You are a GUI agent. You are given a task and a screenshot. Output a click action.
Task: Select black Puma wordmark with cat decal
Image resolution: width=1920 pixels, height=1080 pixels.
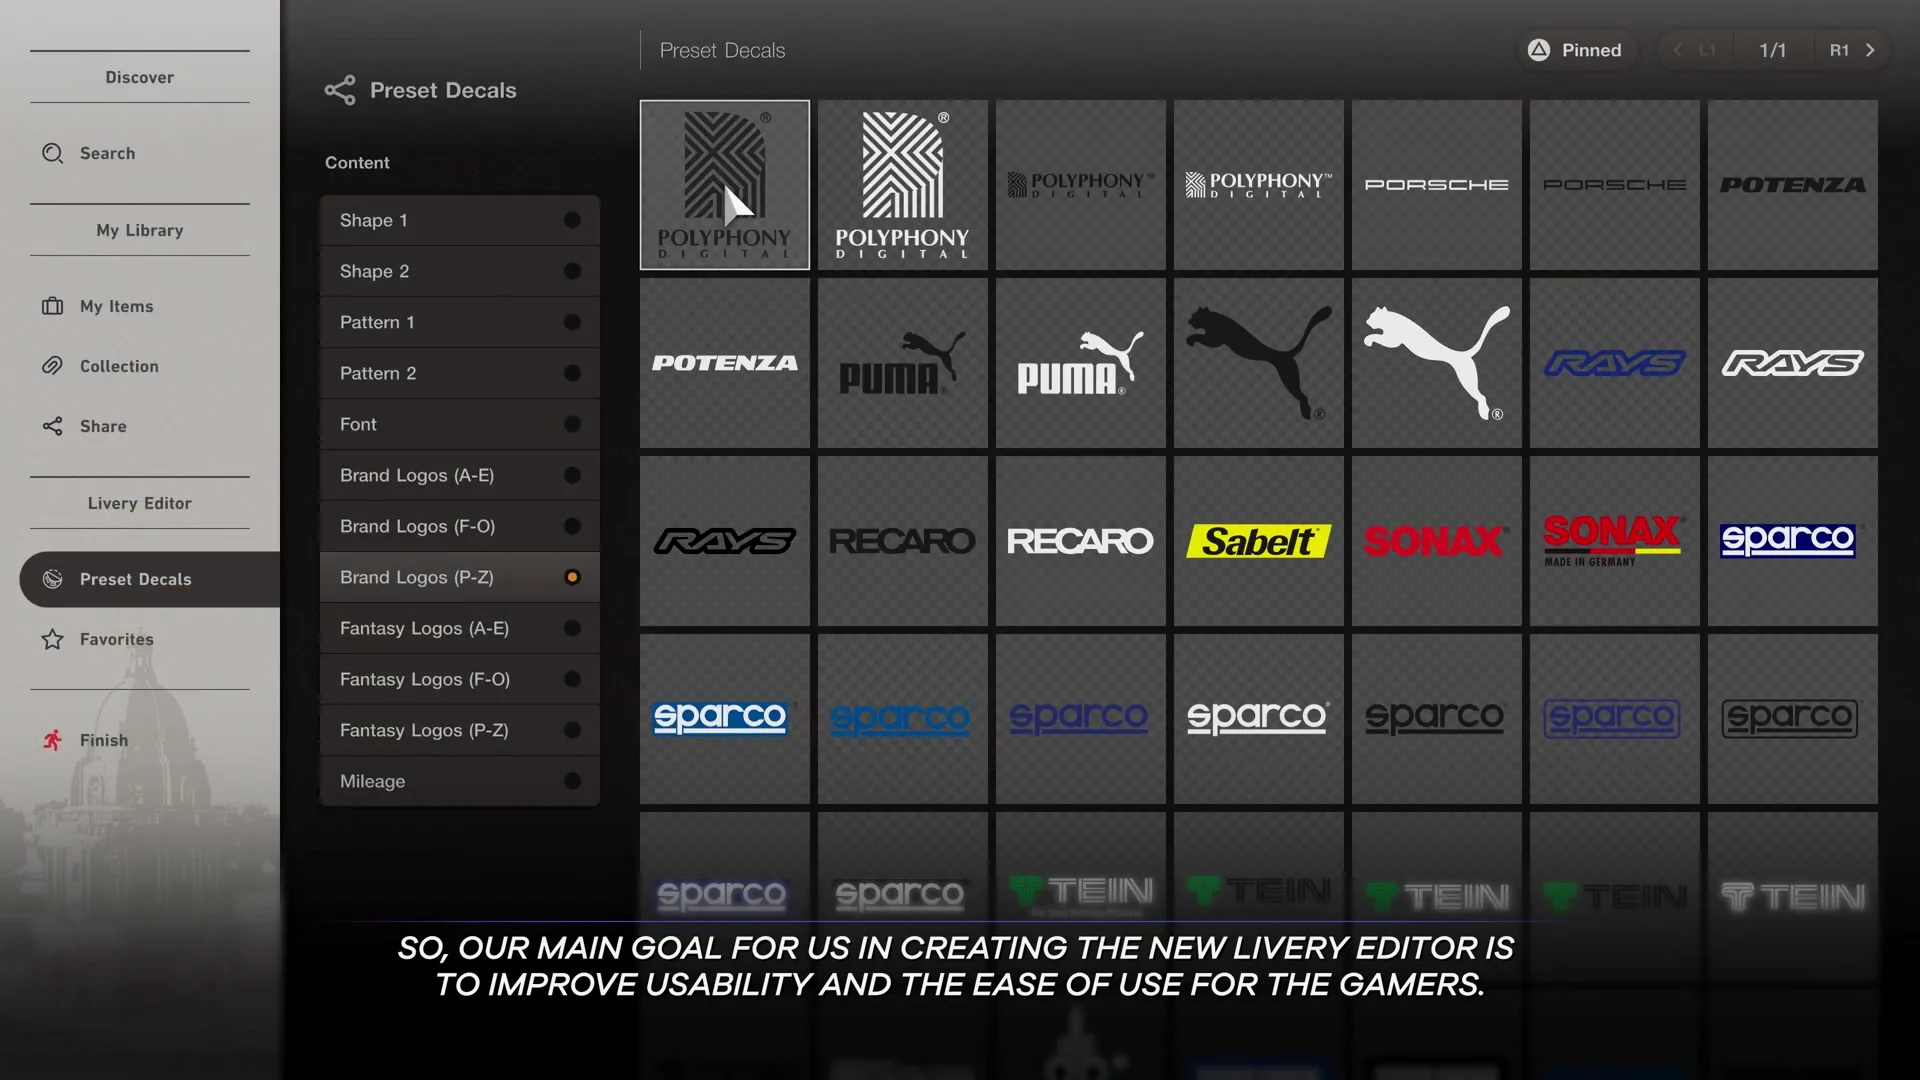click(x=903, y=363)
